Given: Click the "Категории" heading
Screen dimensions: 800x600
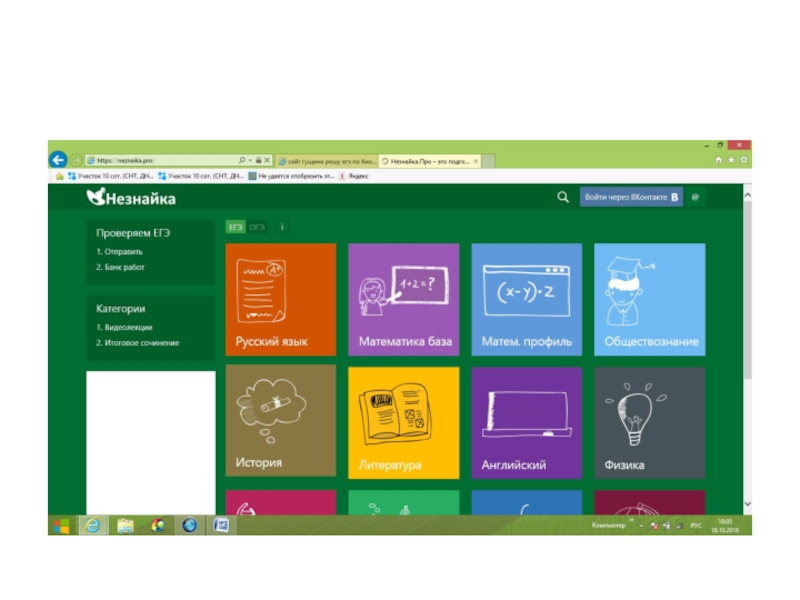Looking at the screenshot, I should point(121,309).
